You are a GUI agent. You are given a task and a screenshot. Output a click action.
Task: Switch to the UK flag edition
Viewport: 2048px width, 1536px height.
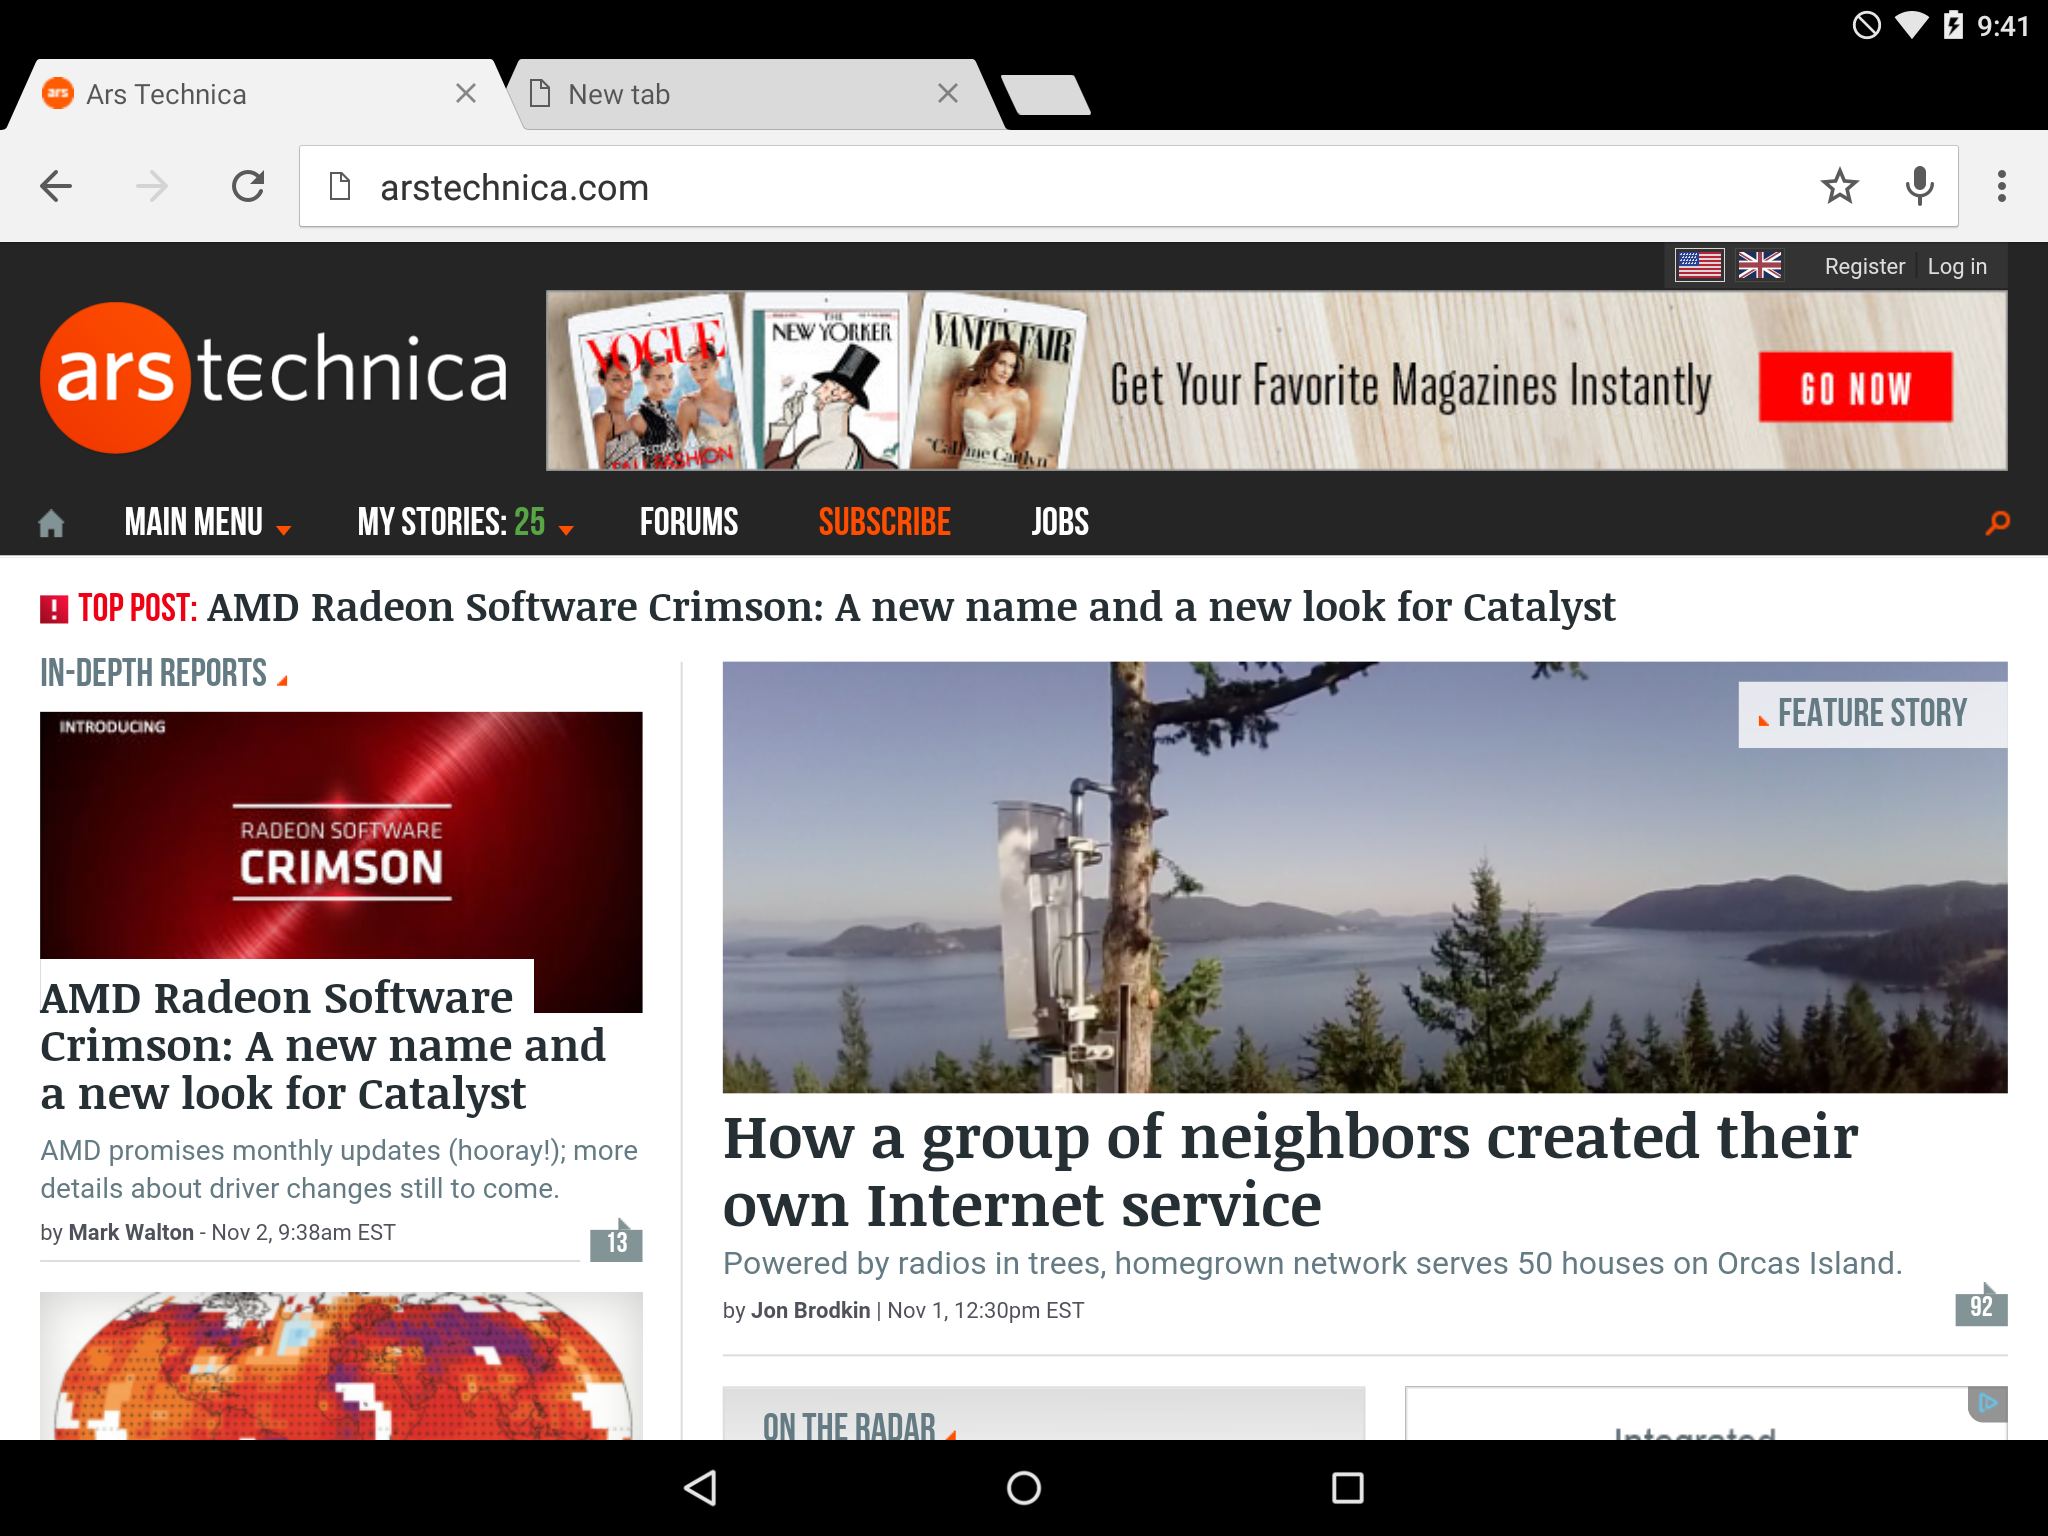pos(1760,265)
